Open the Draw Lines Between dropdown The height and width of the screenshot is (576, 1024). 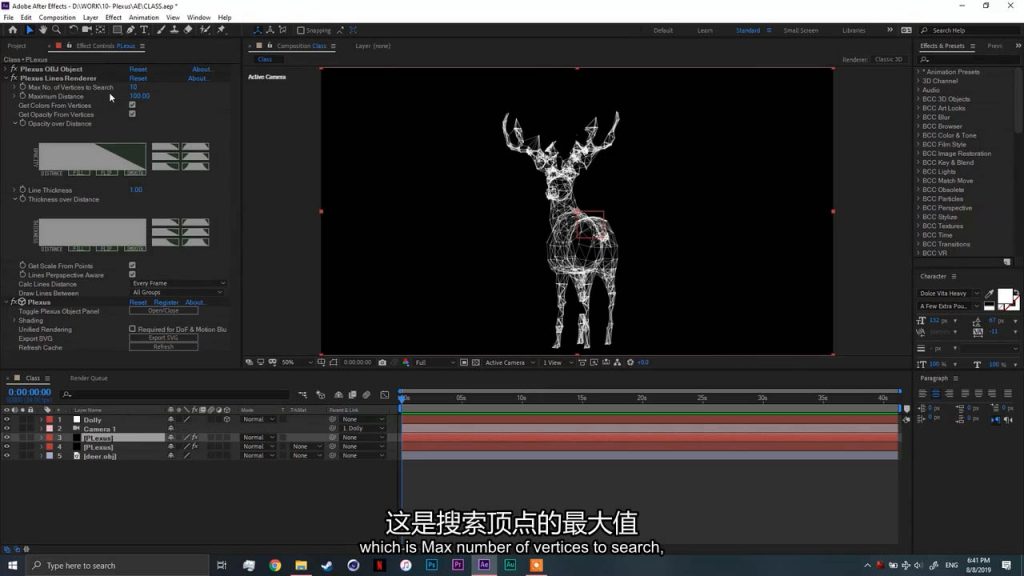pos(178,293)
